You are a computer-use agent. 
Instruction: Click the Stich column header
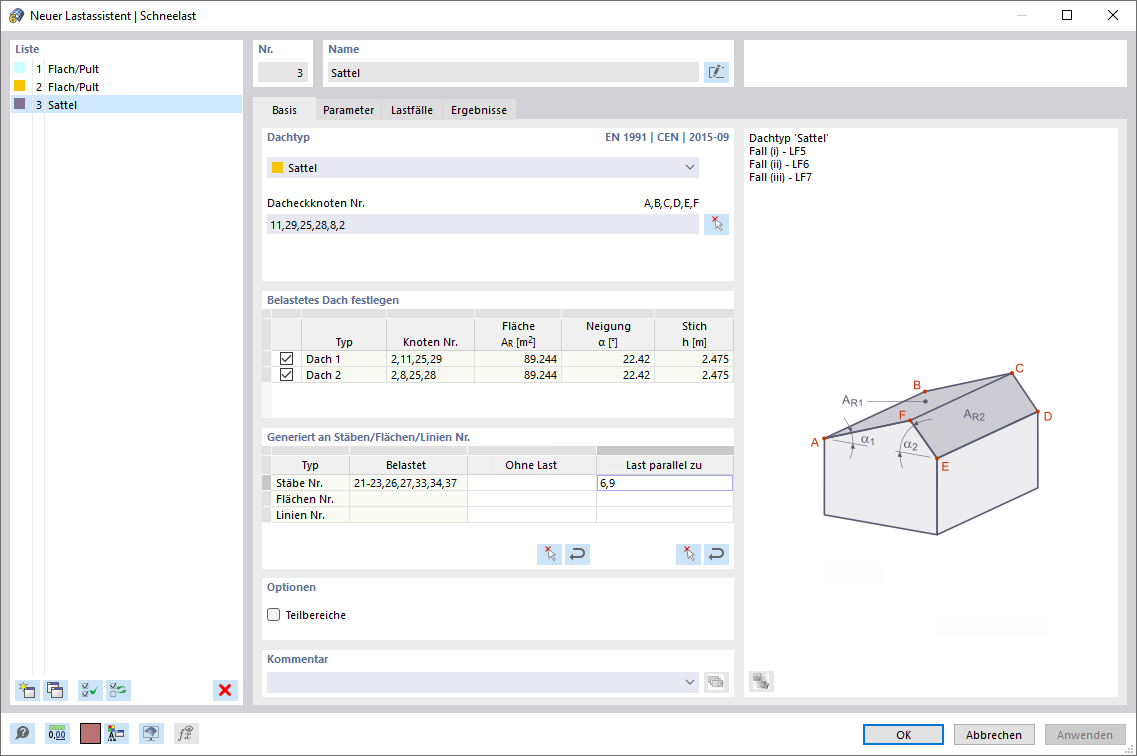point(694,334)
